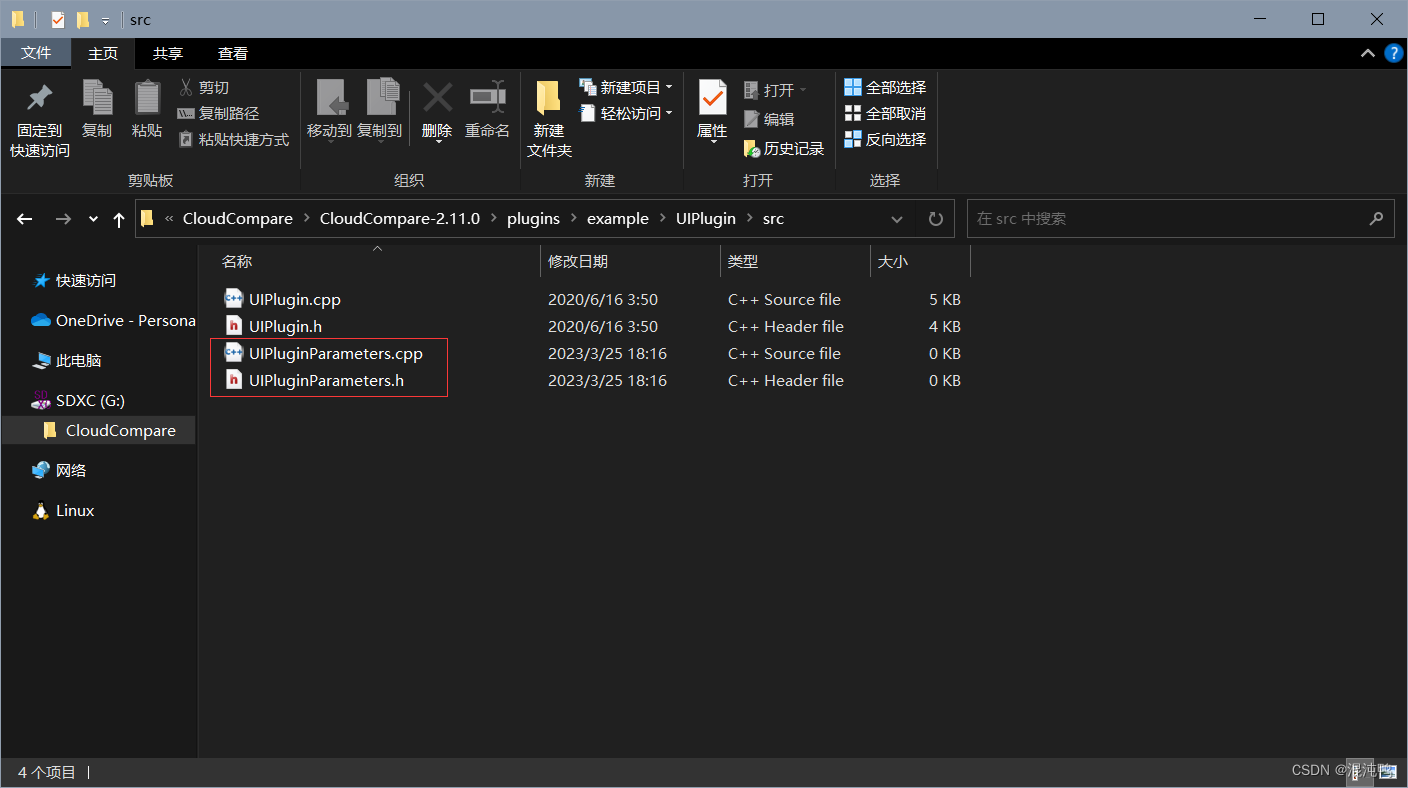Refresh the current folder view
1408x788 pixels.
[936, 219]
